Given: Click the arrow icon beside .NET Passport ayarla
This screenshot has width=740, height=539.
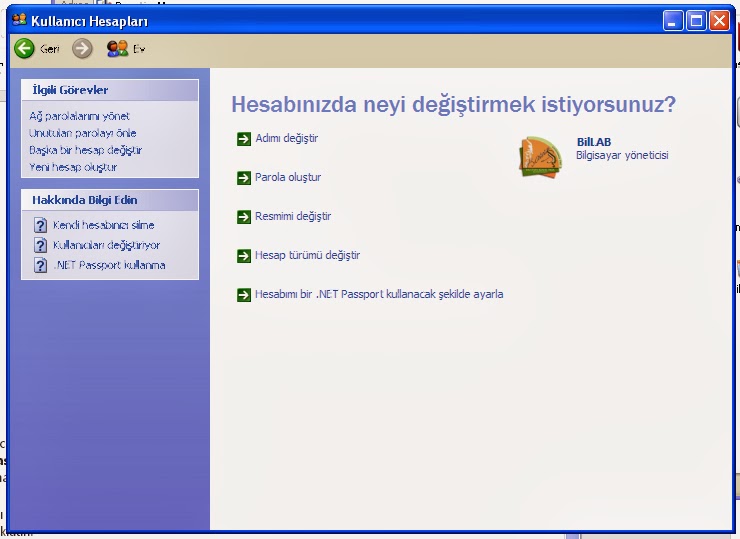Looking at the screenshot, I should coord(244,295).
